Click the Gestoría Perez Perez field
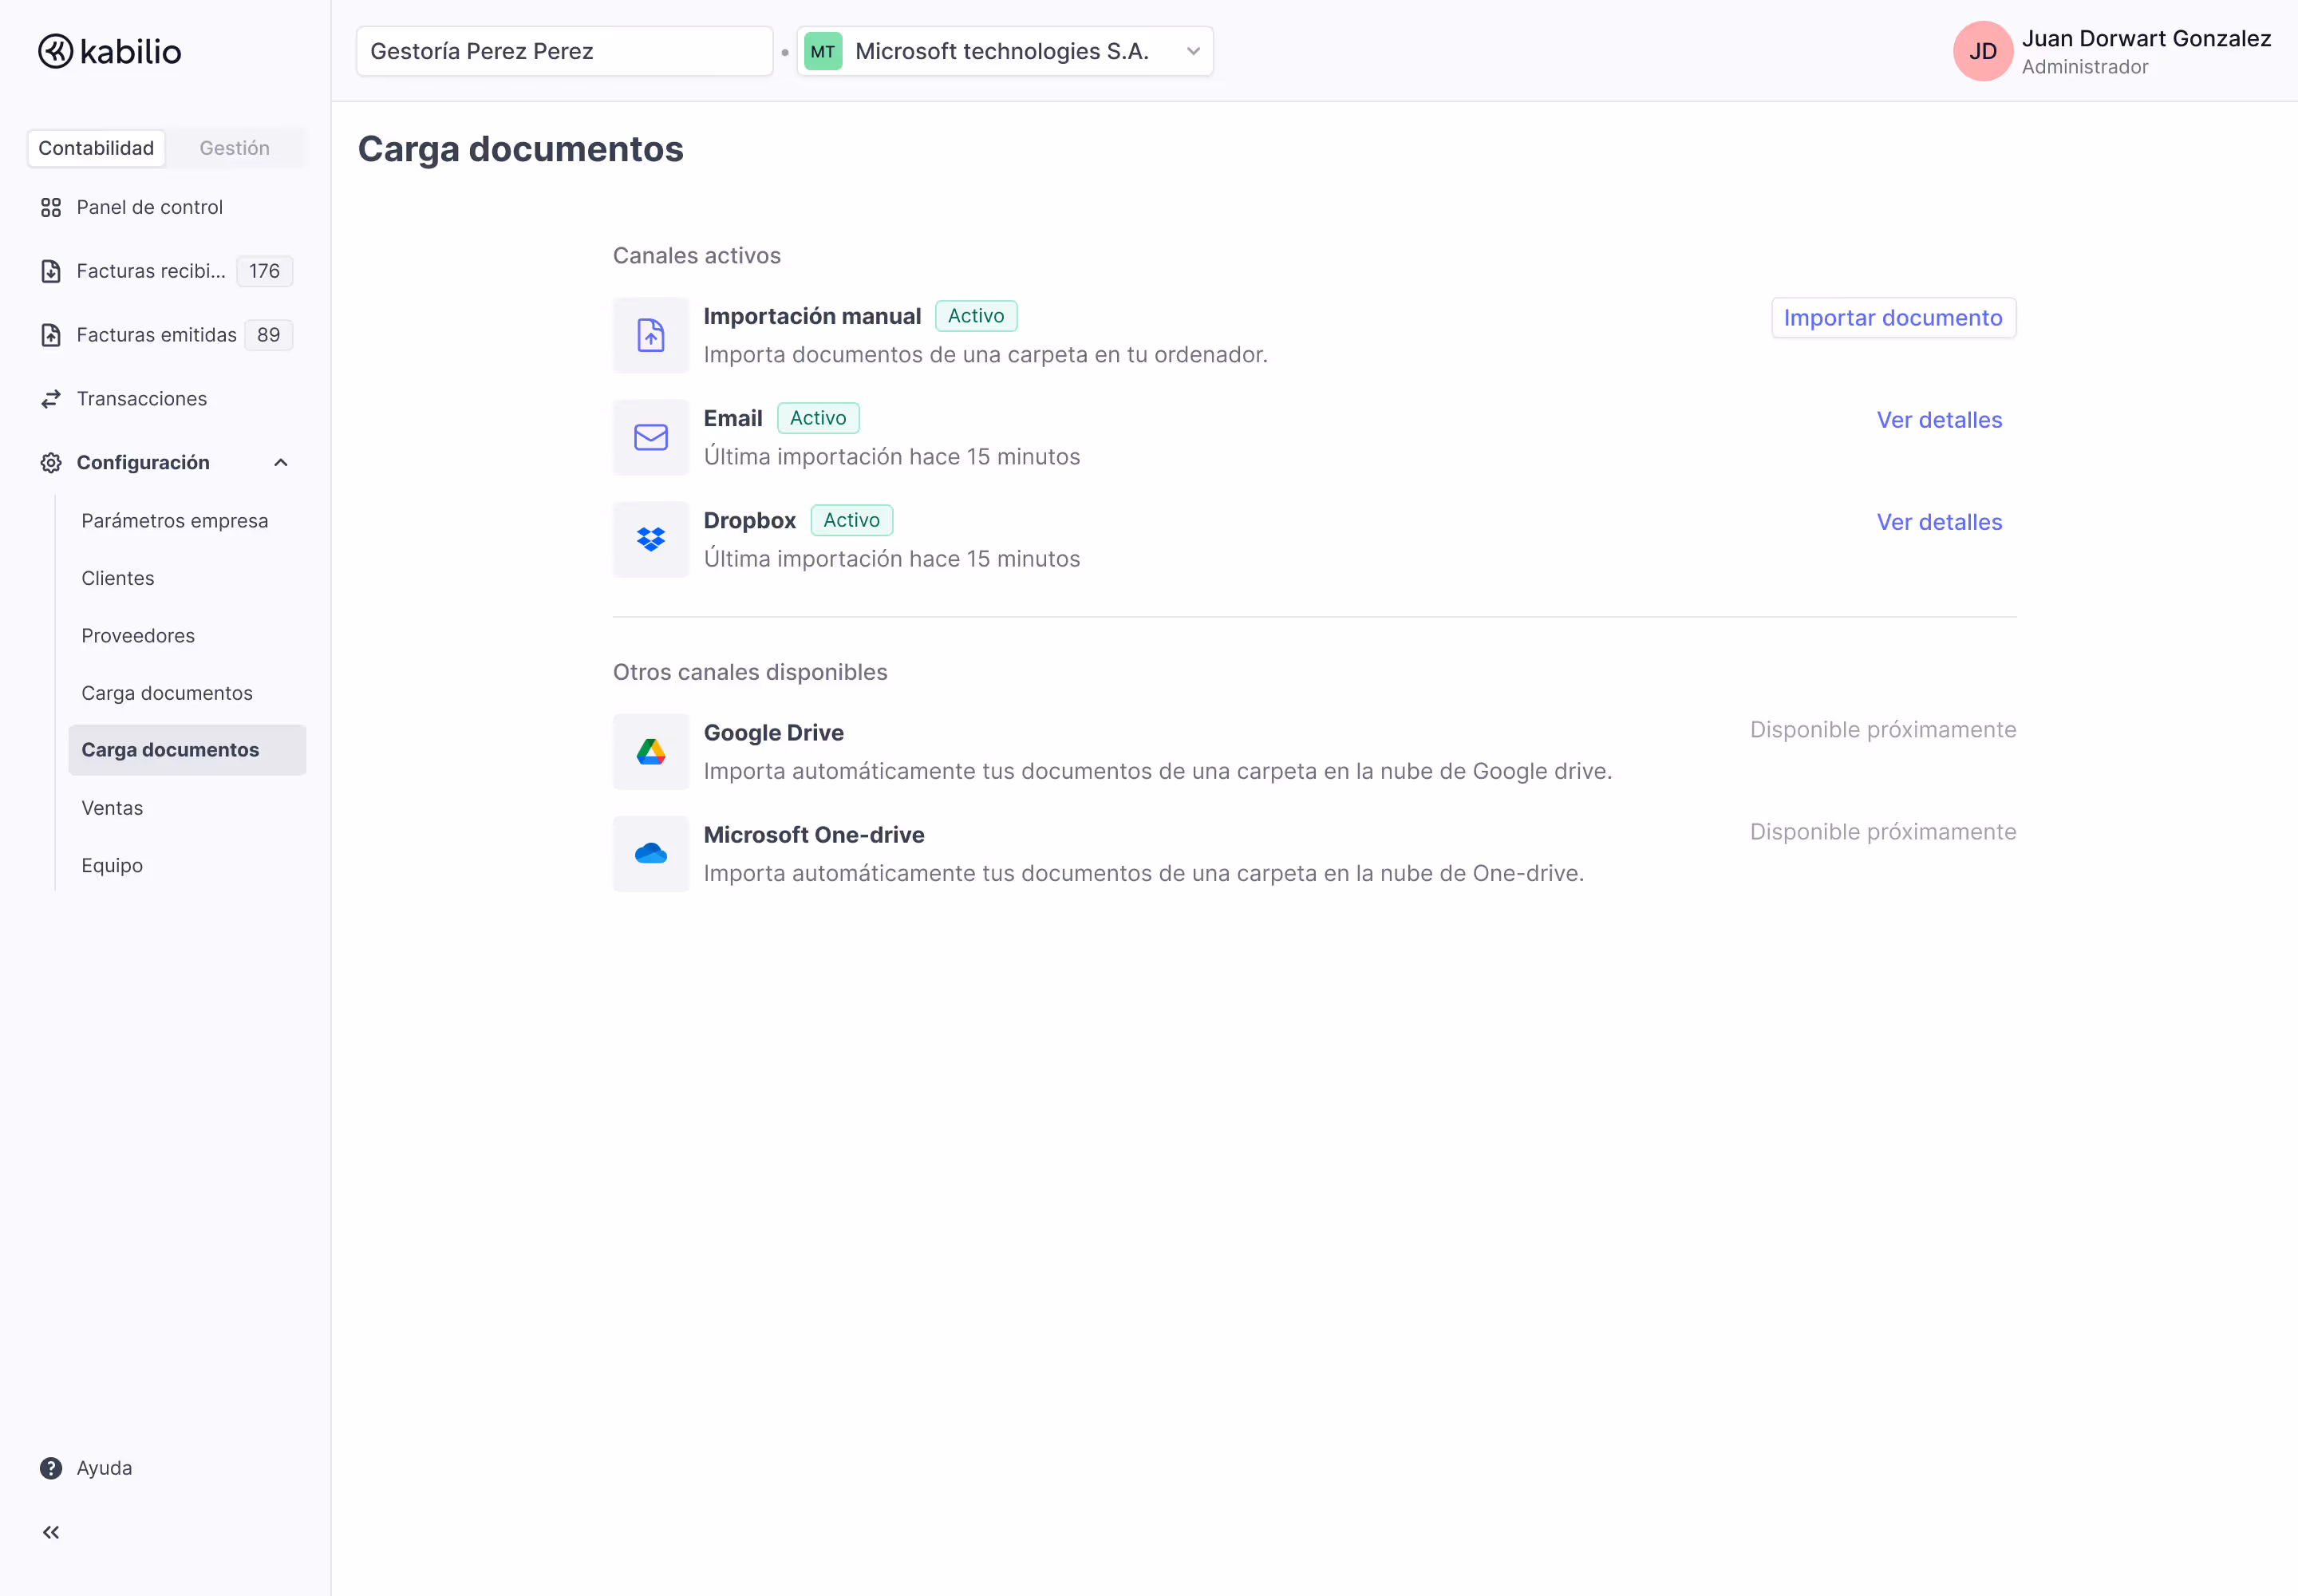The width and height of the screenshot is (2298, 1596). (564, 51)
